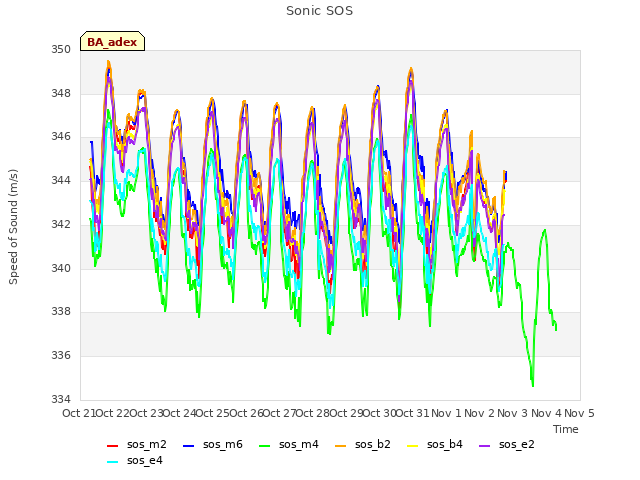Viewport: 640px width, 480px height.
Task: Click the Nov 5 x-axis date label
Action: 579,413
